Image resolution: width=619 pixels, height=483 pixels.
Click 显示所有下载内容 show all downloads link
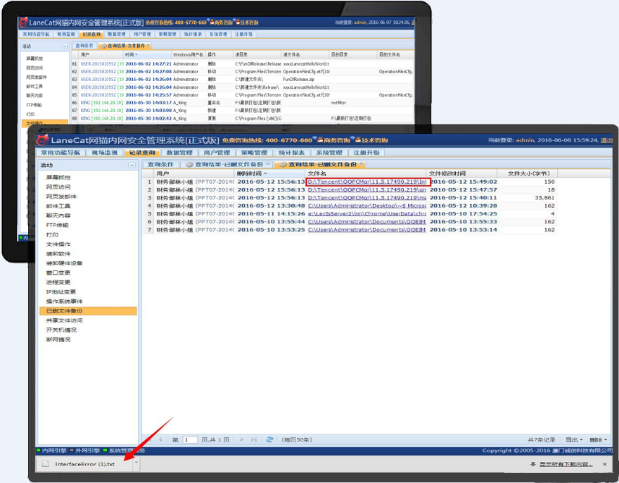[x=566, y=464]
